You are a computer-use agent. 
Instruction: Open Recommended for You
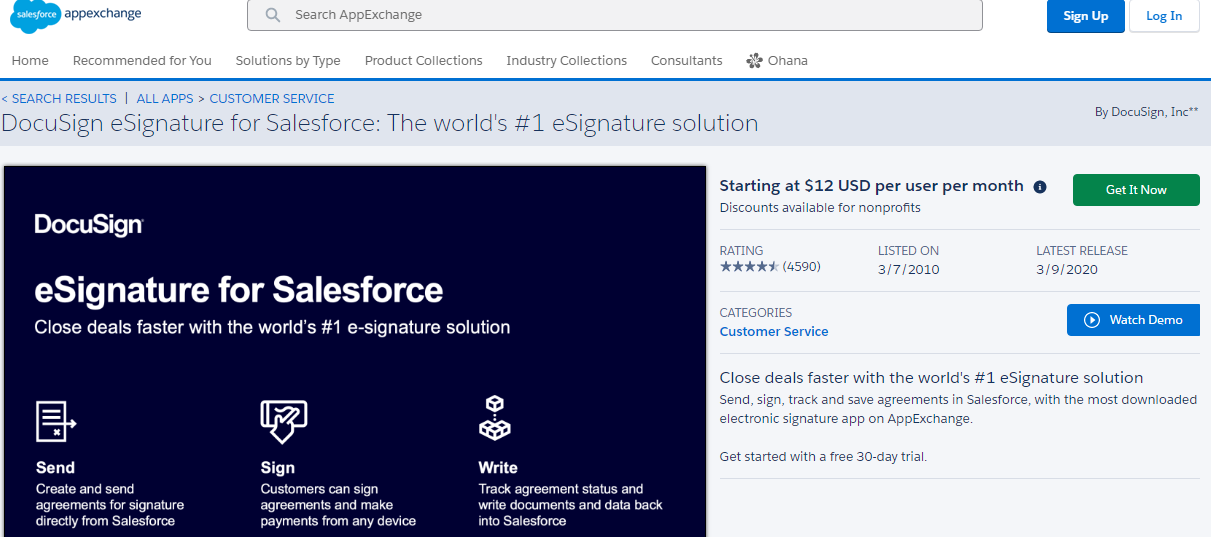[x=142, y=61]
